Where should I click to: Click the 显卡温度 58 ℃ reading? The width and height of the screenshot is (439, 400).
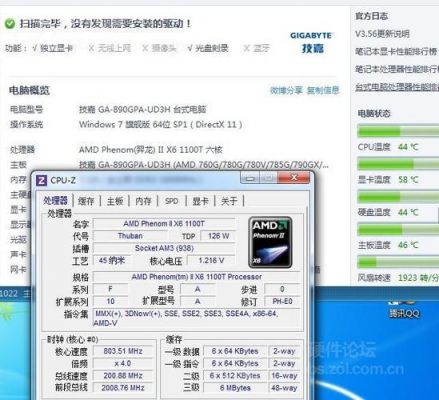(408, 180)
